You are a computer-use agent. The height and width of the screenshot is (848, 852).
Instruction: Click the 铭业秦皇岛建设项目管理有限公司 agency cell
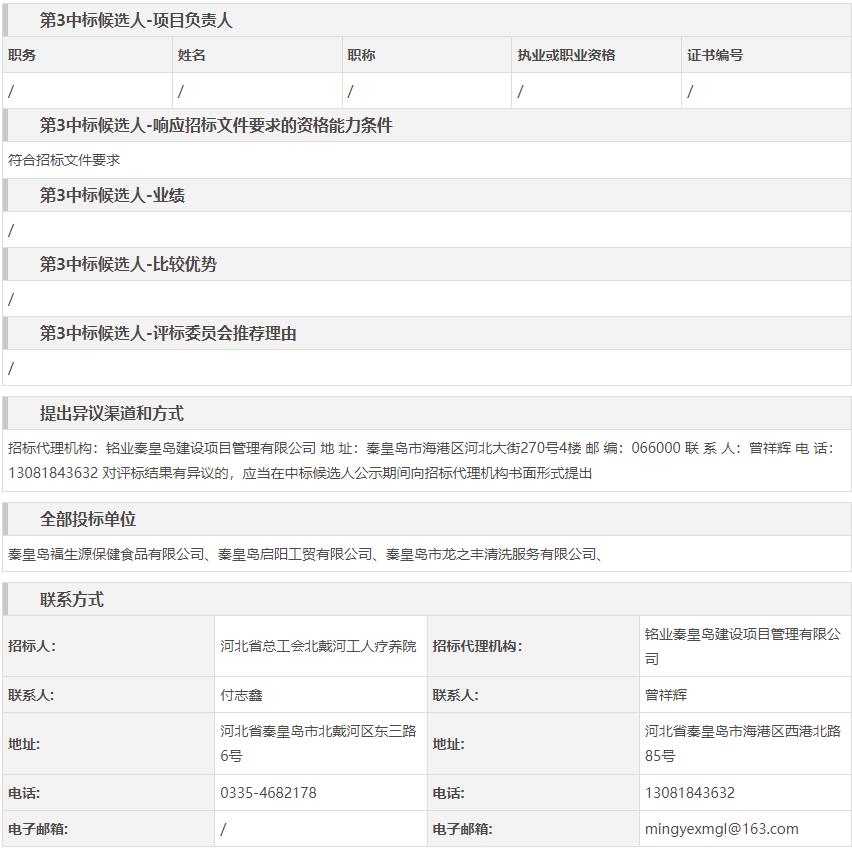pyautogui.click(x=742, y=646)
